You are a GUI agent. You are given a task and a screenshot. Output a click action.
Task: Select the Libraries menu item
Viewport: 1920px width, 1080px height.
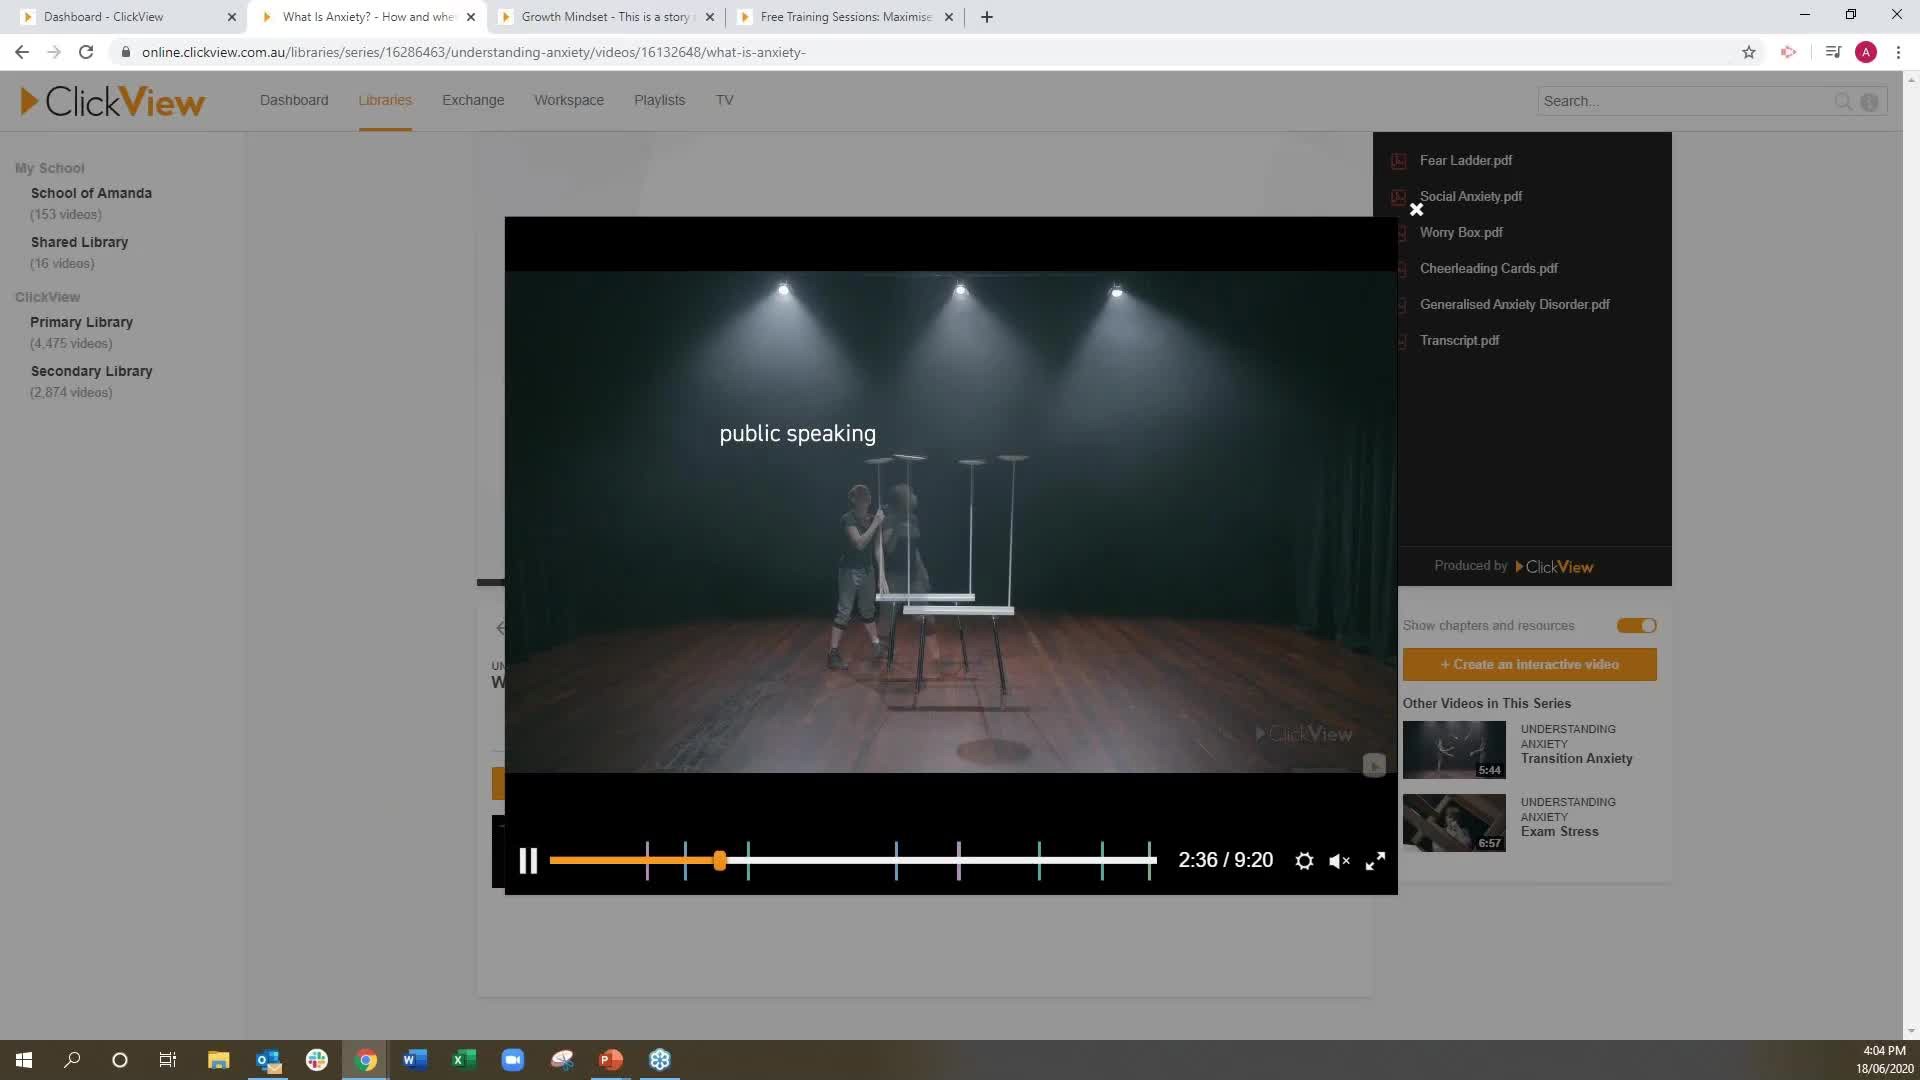pyautogui.click(x=385, y=100)
